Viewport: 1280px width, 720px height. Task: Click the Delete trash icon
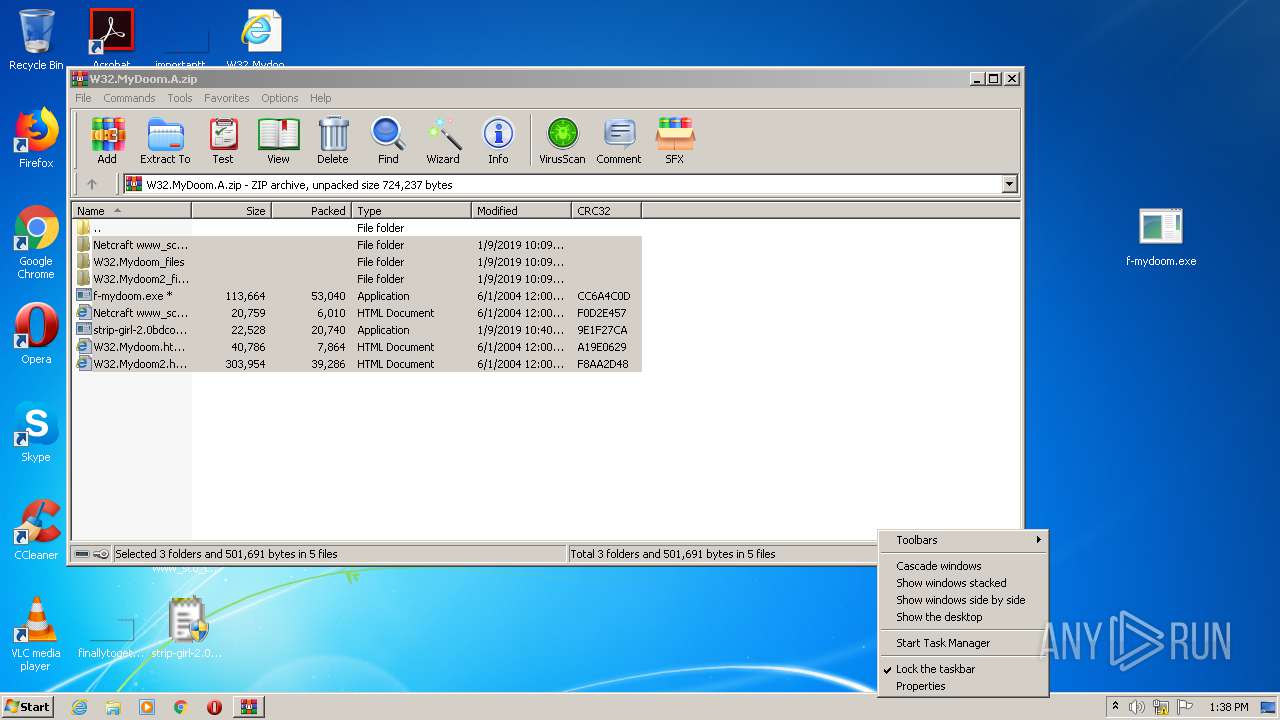pos(333,140)
